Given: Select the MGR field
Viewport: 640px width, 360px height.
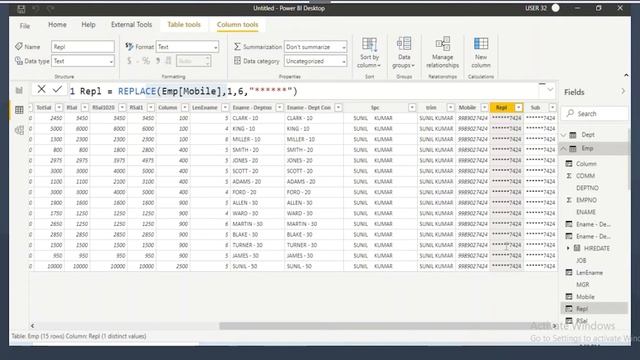Looking at the screenshot, I should (x=582, y=284).
